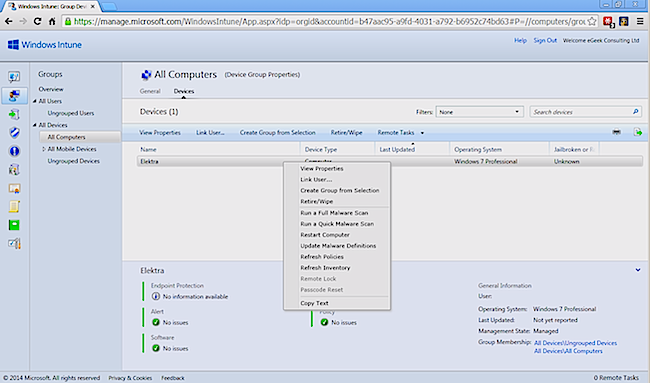Image resolution: width=650 pixels, height=383 pixels.
Task: Click the 0 Remote Tasks status text
Action: pyautogui.click(x=616, y=378)
